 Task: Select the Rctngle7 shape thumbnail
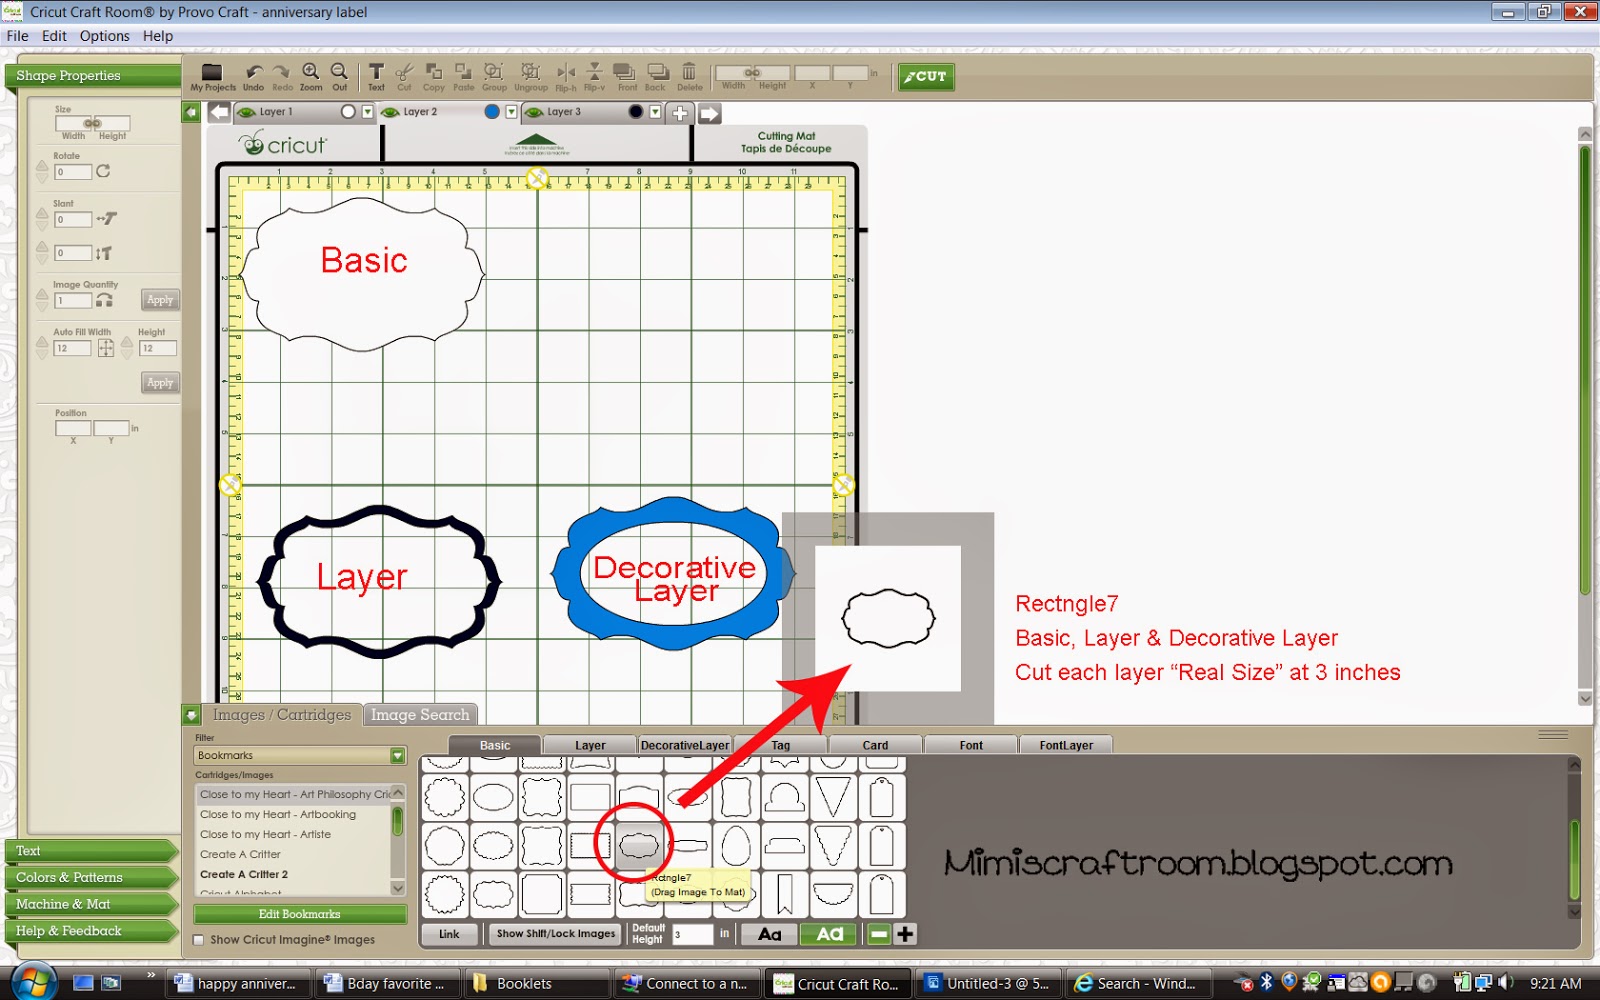pos(638,846)
